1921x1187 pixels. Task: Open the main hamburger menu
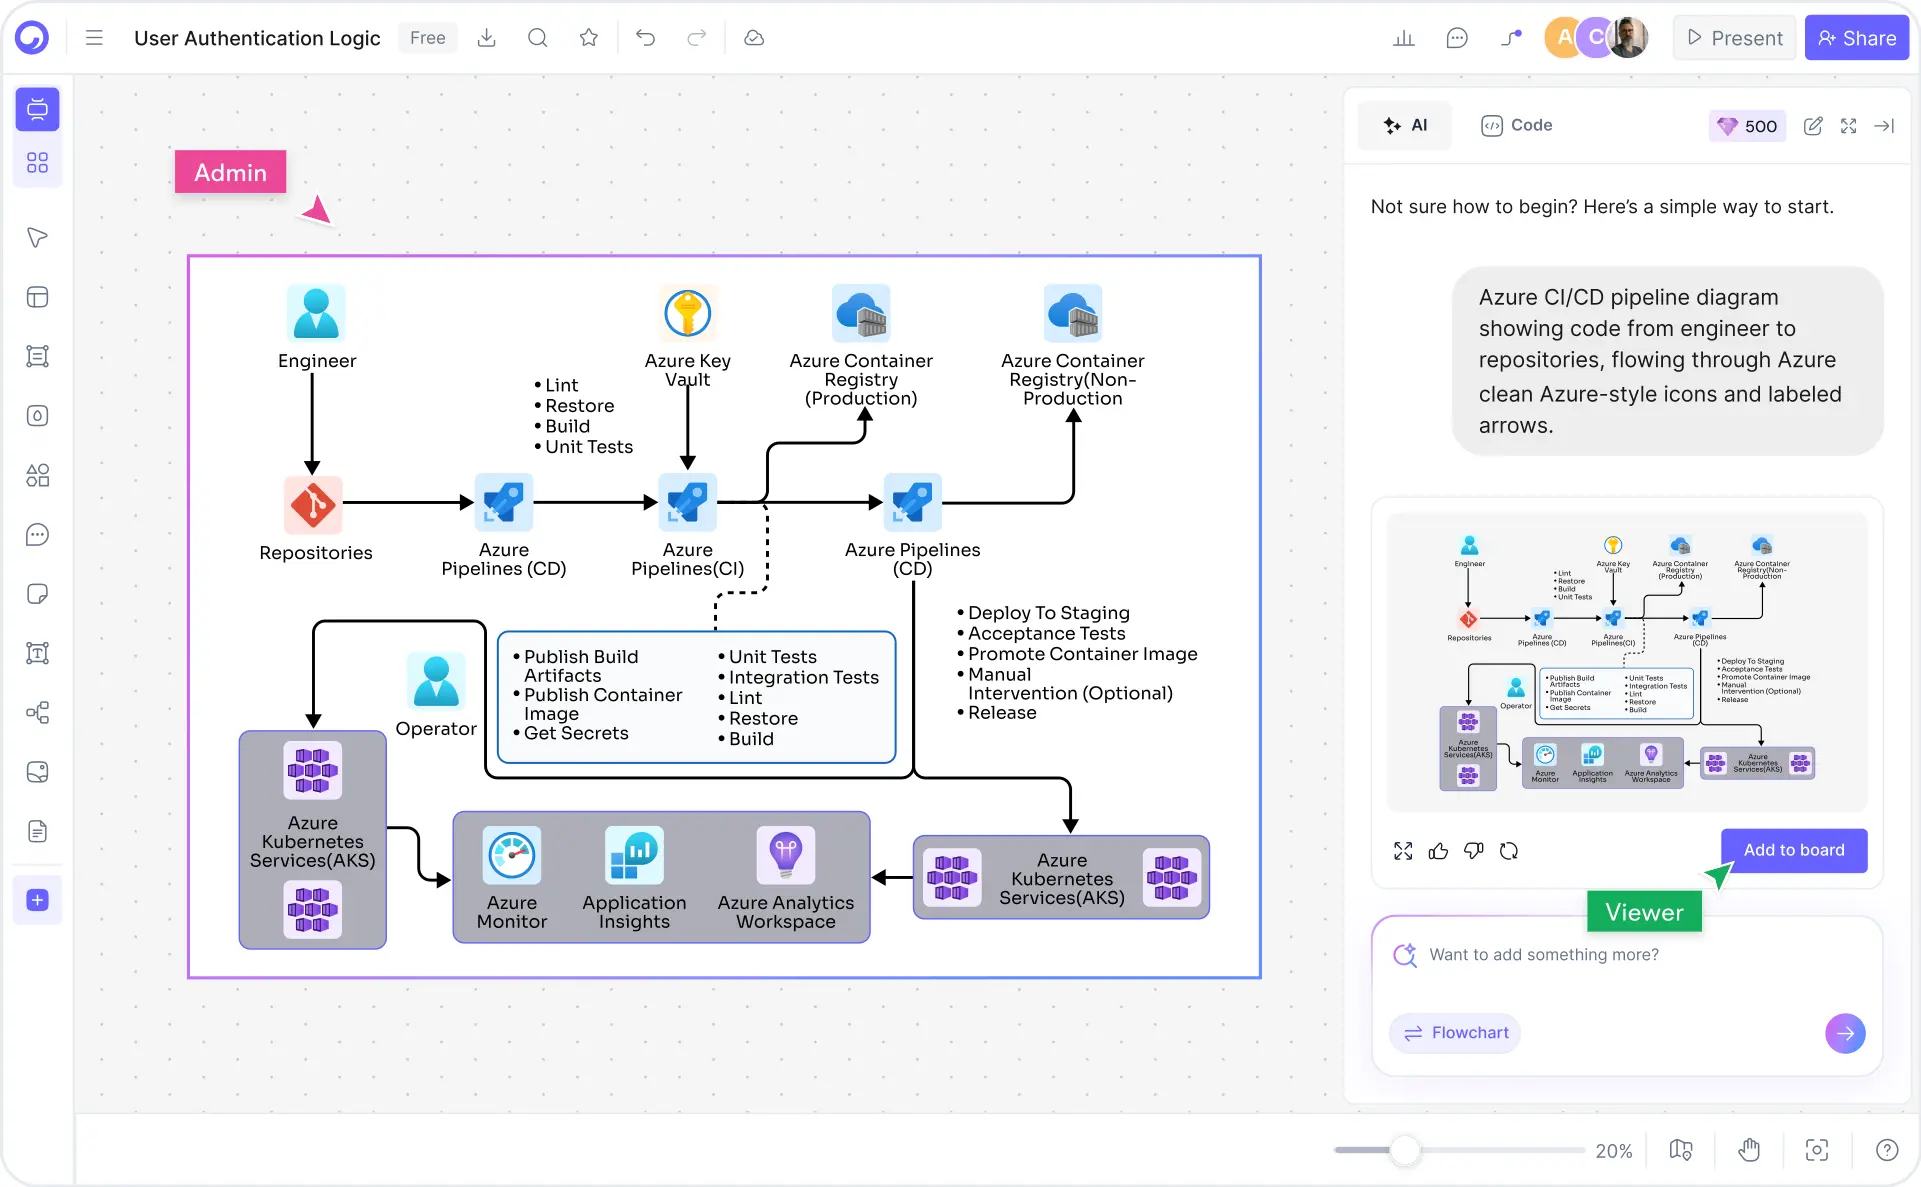tap(94, 37)
